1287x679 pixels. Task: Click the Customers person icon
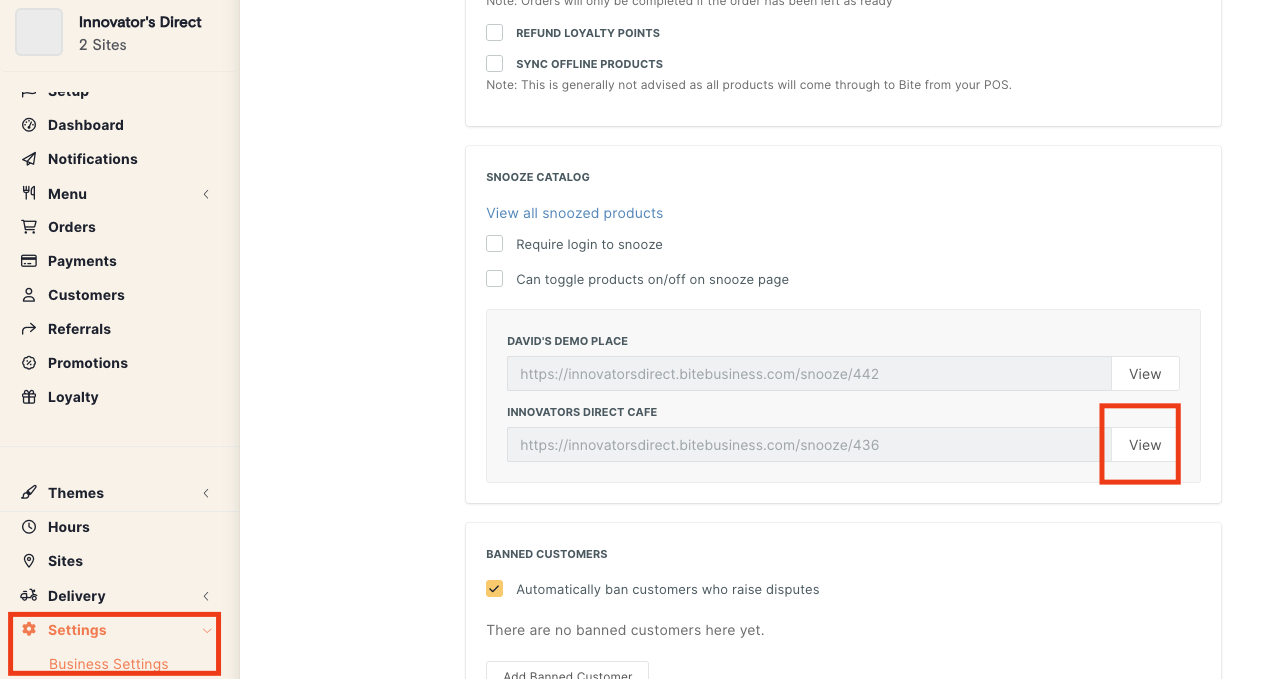[x=29, y=295]
